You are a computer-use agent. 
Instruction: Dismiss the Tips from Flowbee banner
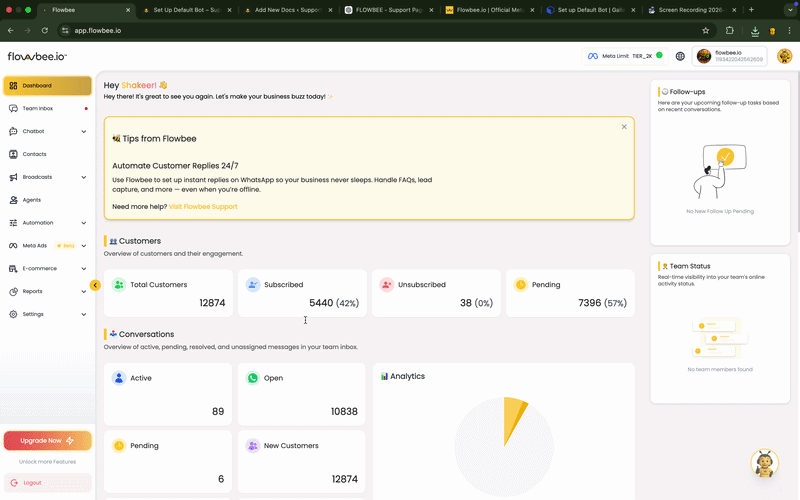(x=624, y=127)
